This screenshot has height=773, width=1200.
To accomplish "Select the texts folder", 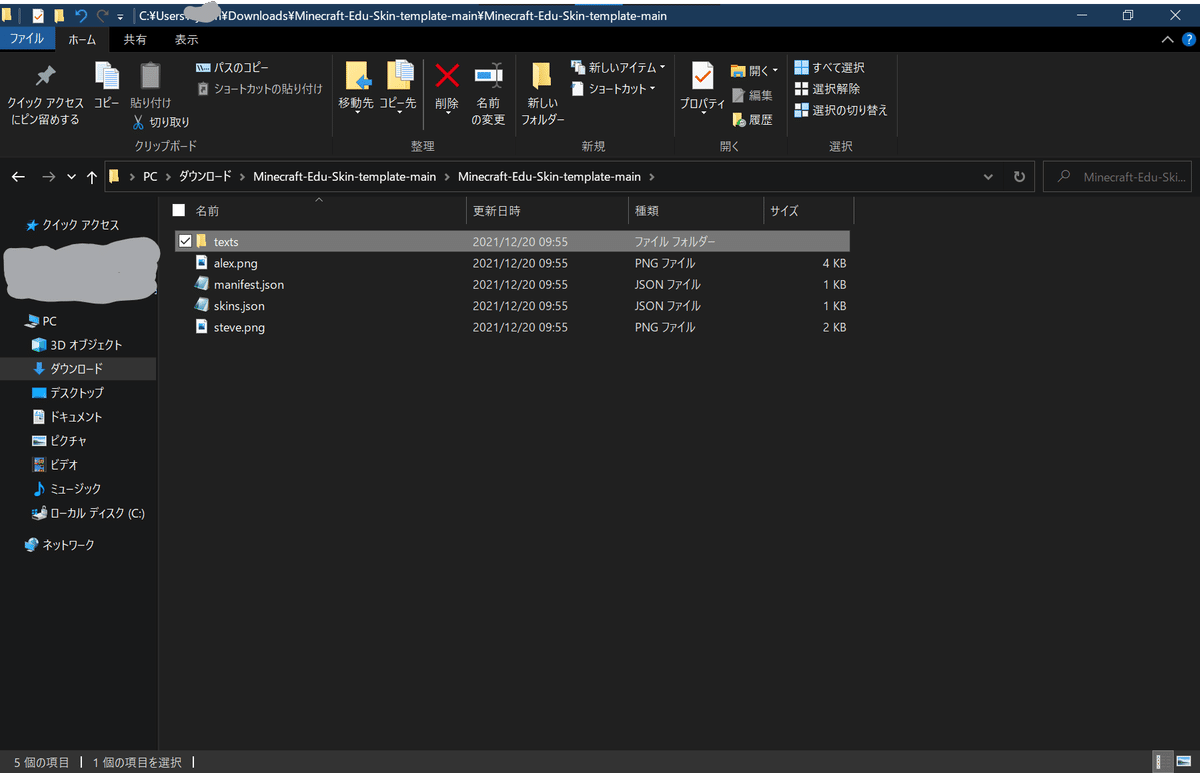I will pos(512,241).
